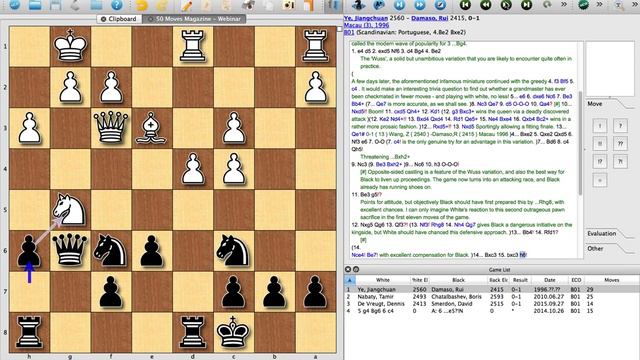This screenshot has width=640, height=360.
Task: Click the pencil edit icon in toolbar
Action: pyautogui.click(x=187, y=5)
